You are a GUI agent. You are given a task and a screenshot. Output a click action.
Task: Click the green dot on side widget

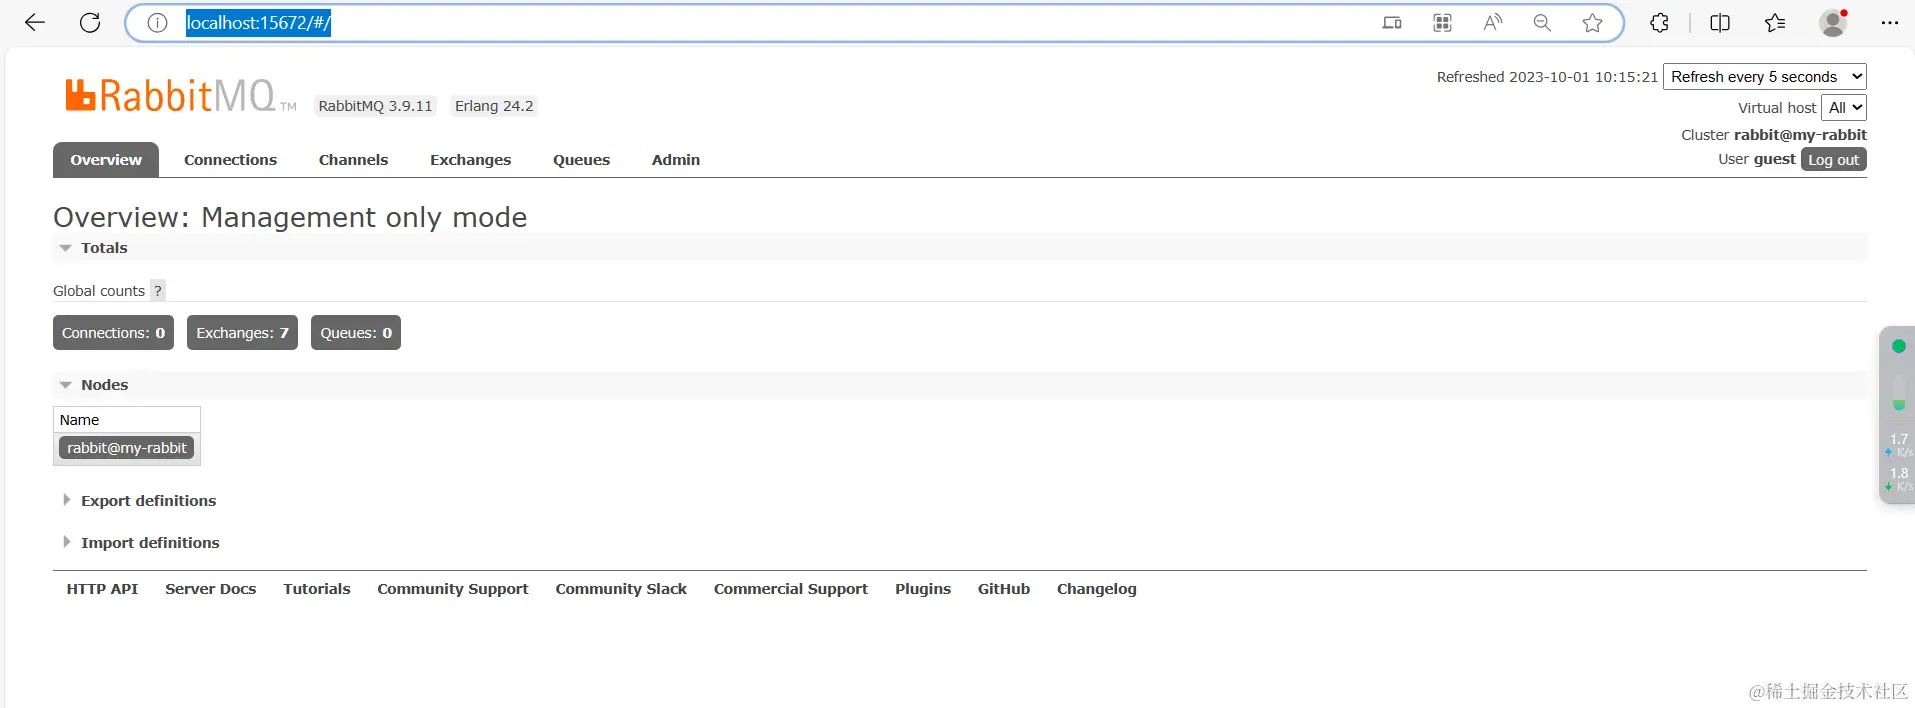[x=1898, y=346]
